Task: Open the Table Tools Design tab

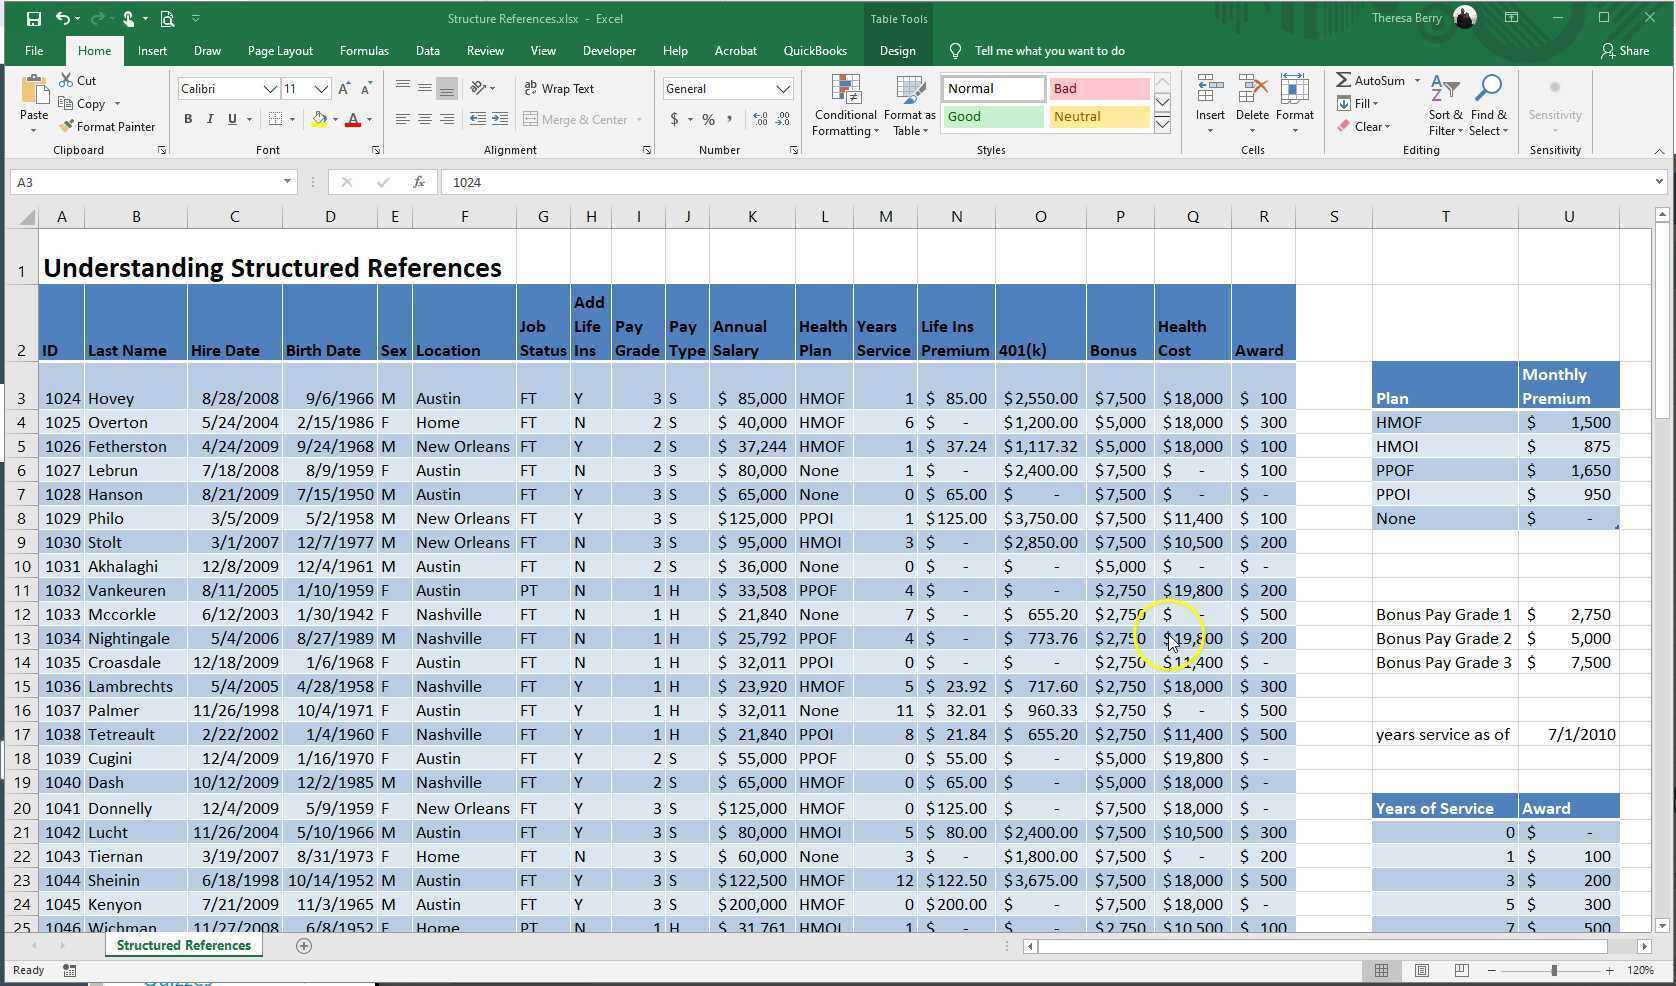Action: [897, 50]
